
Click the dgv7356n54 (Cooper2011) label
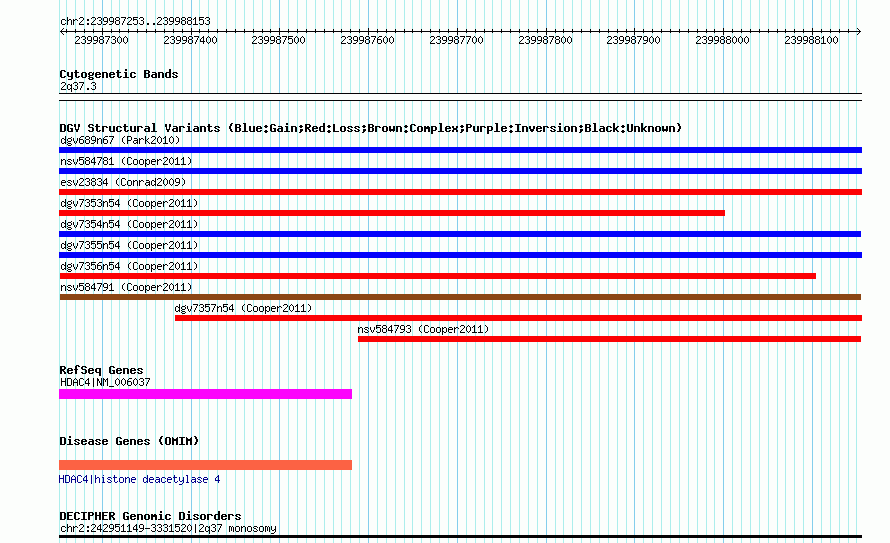(x=129, y=266)
